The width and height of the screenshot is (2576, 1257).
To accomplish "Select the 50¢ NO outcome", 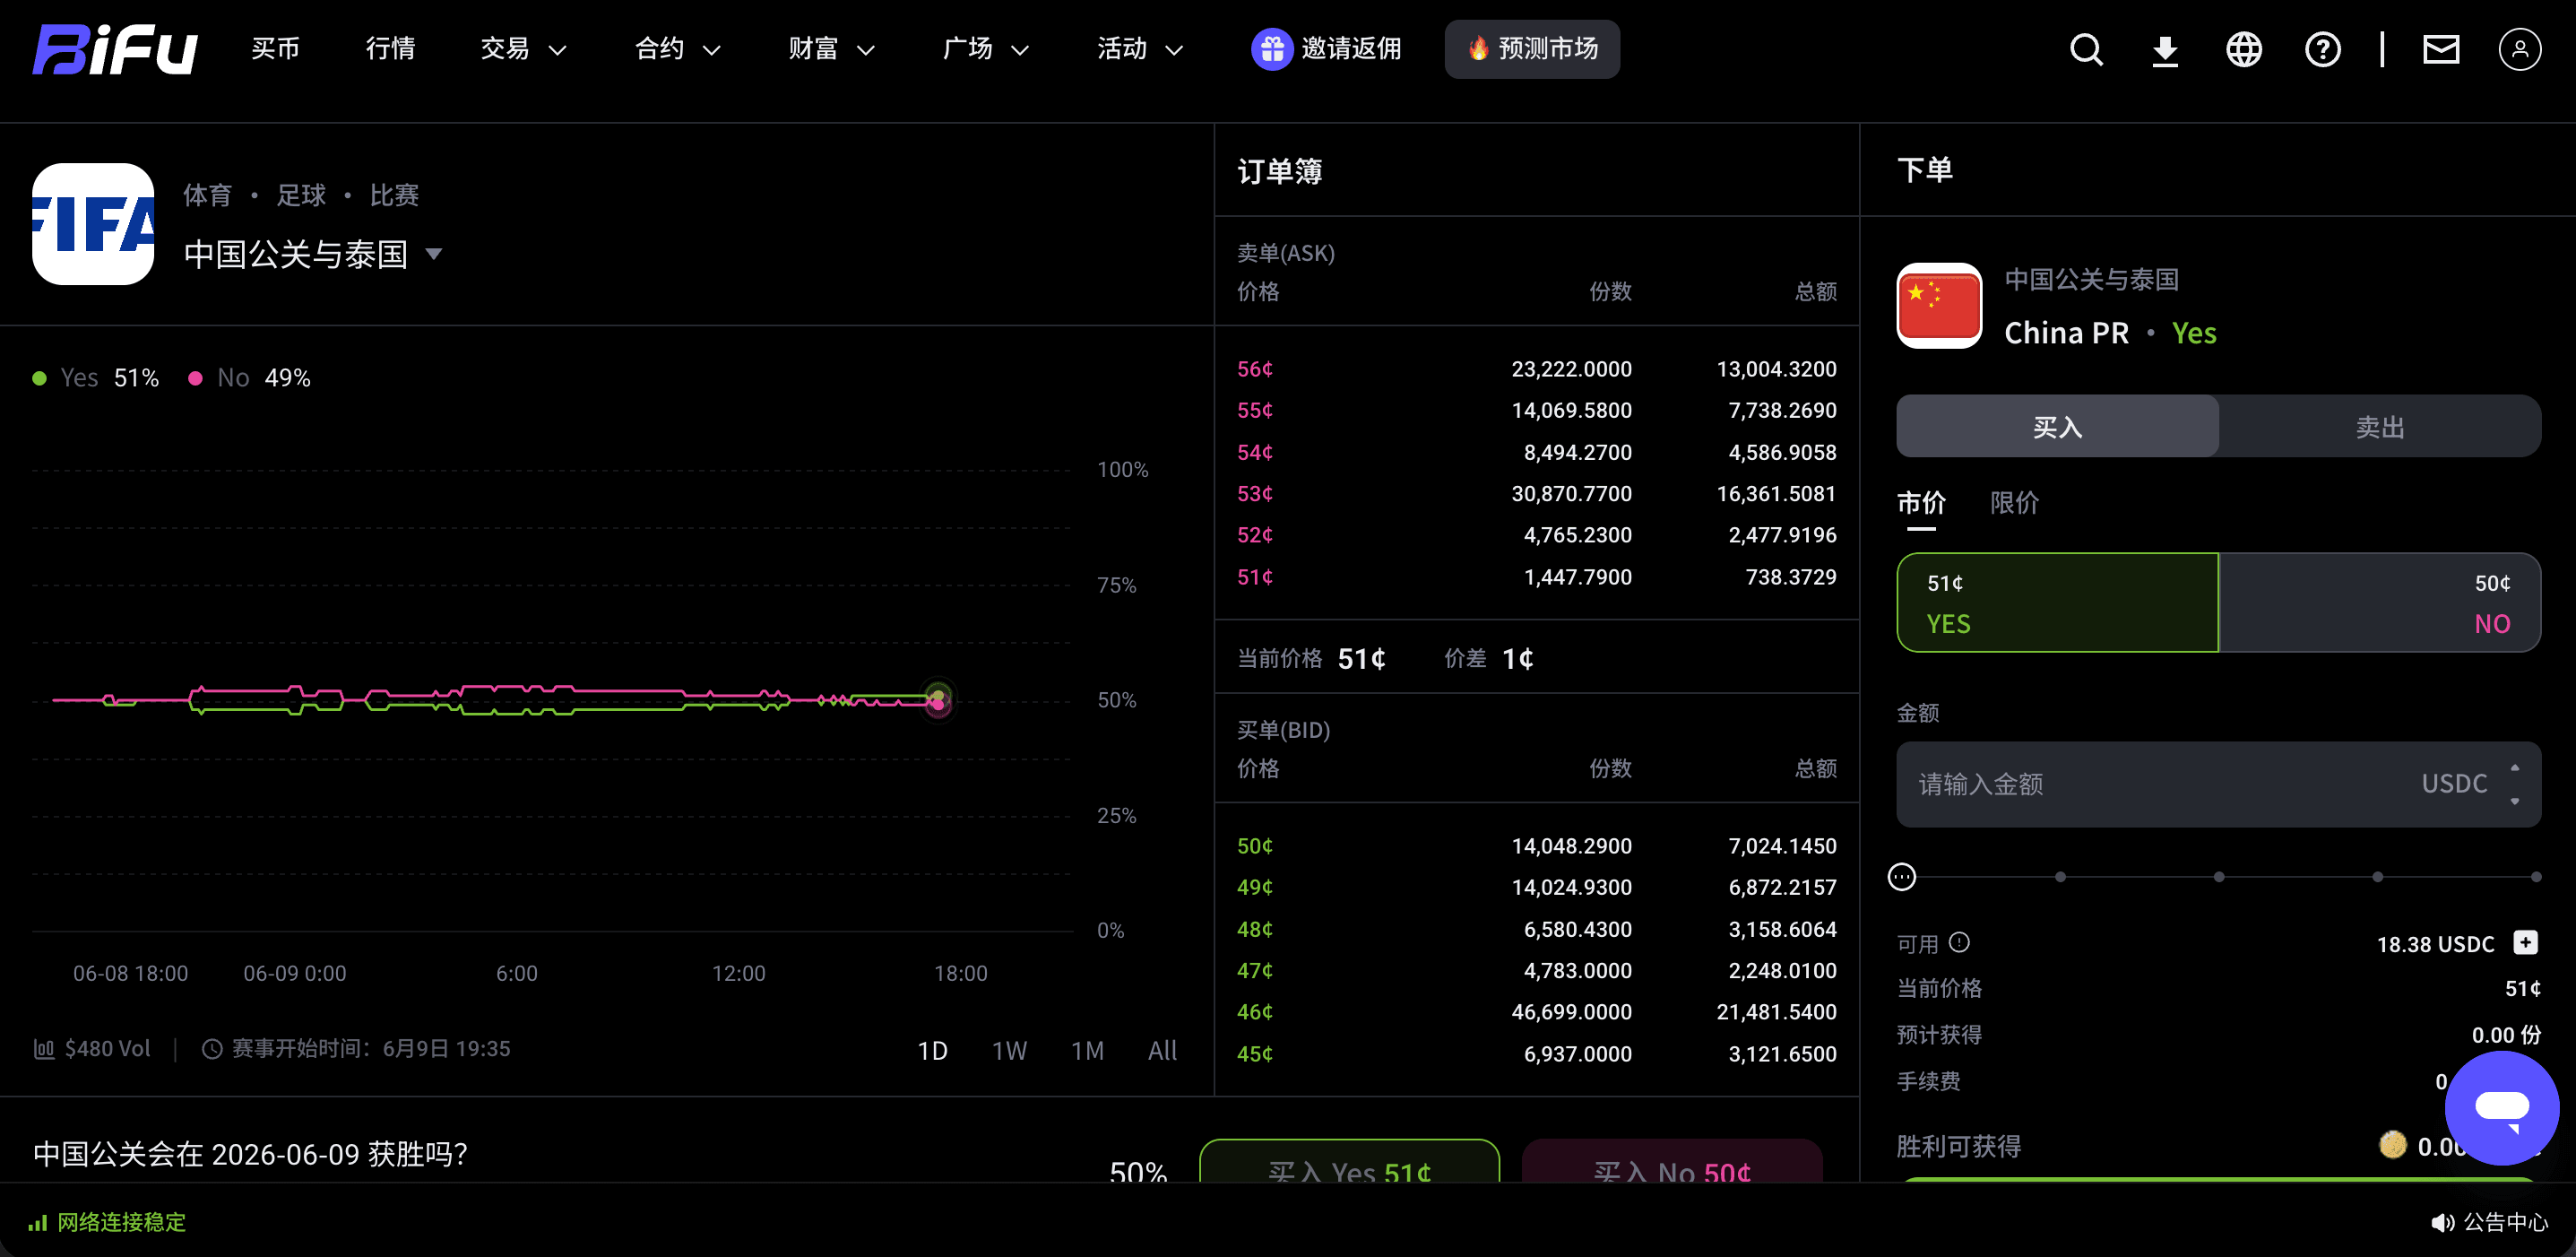I will pos(2380,602).
